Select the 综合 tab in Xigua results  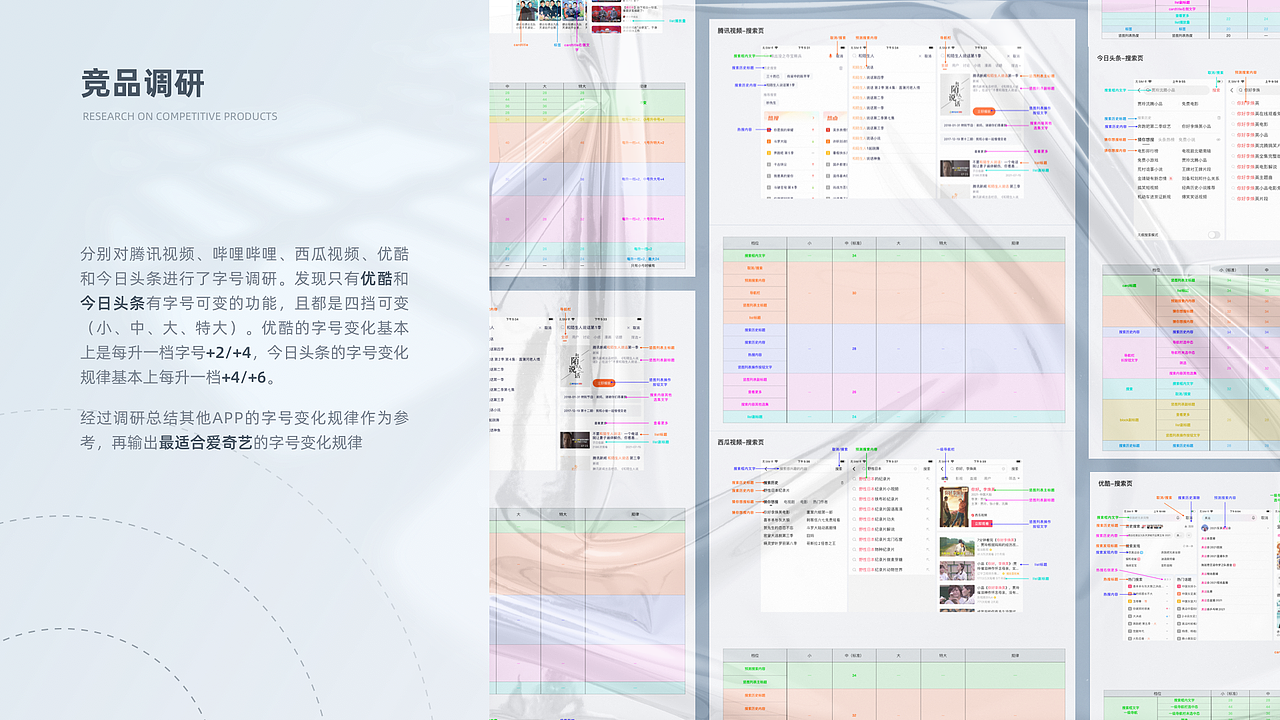point(945,478)
